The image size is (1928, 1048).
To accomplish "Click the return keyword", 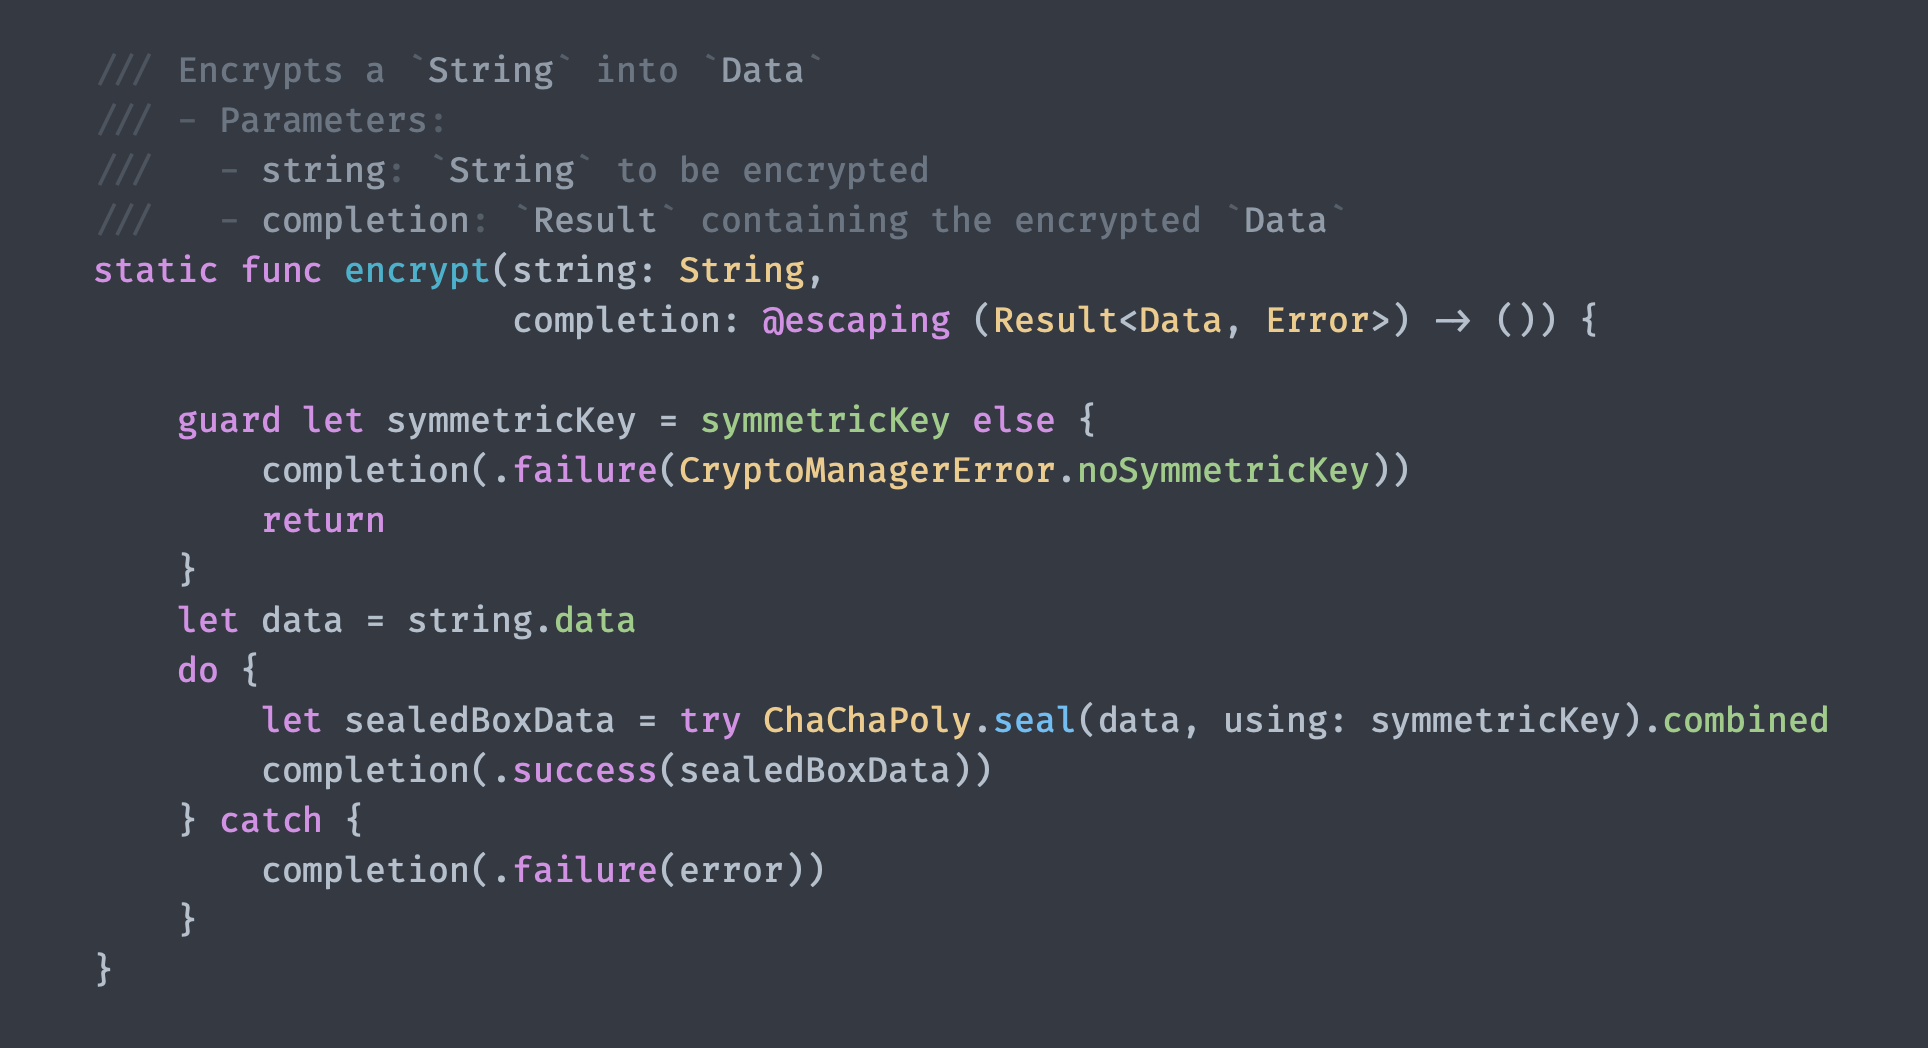I will pos(323,521).
